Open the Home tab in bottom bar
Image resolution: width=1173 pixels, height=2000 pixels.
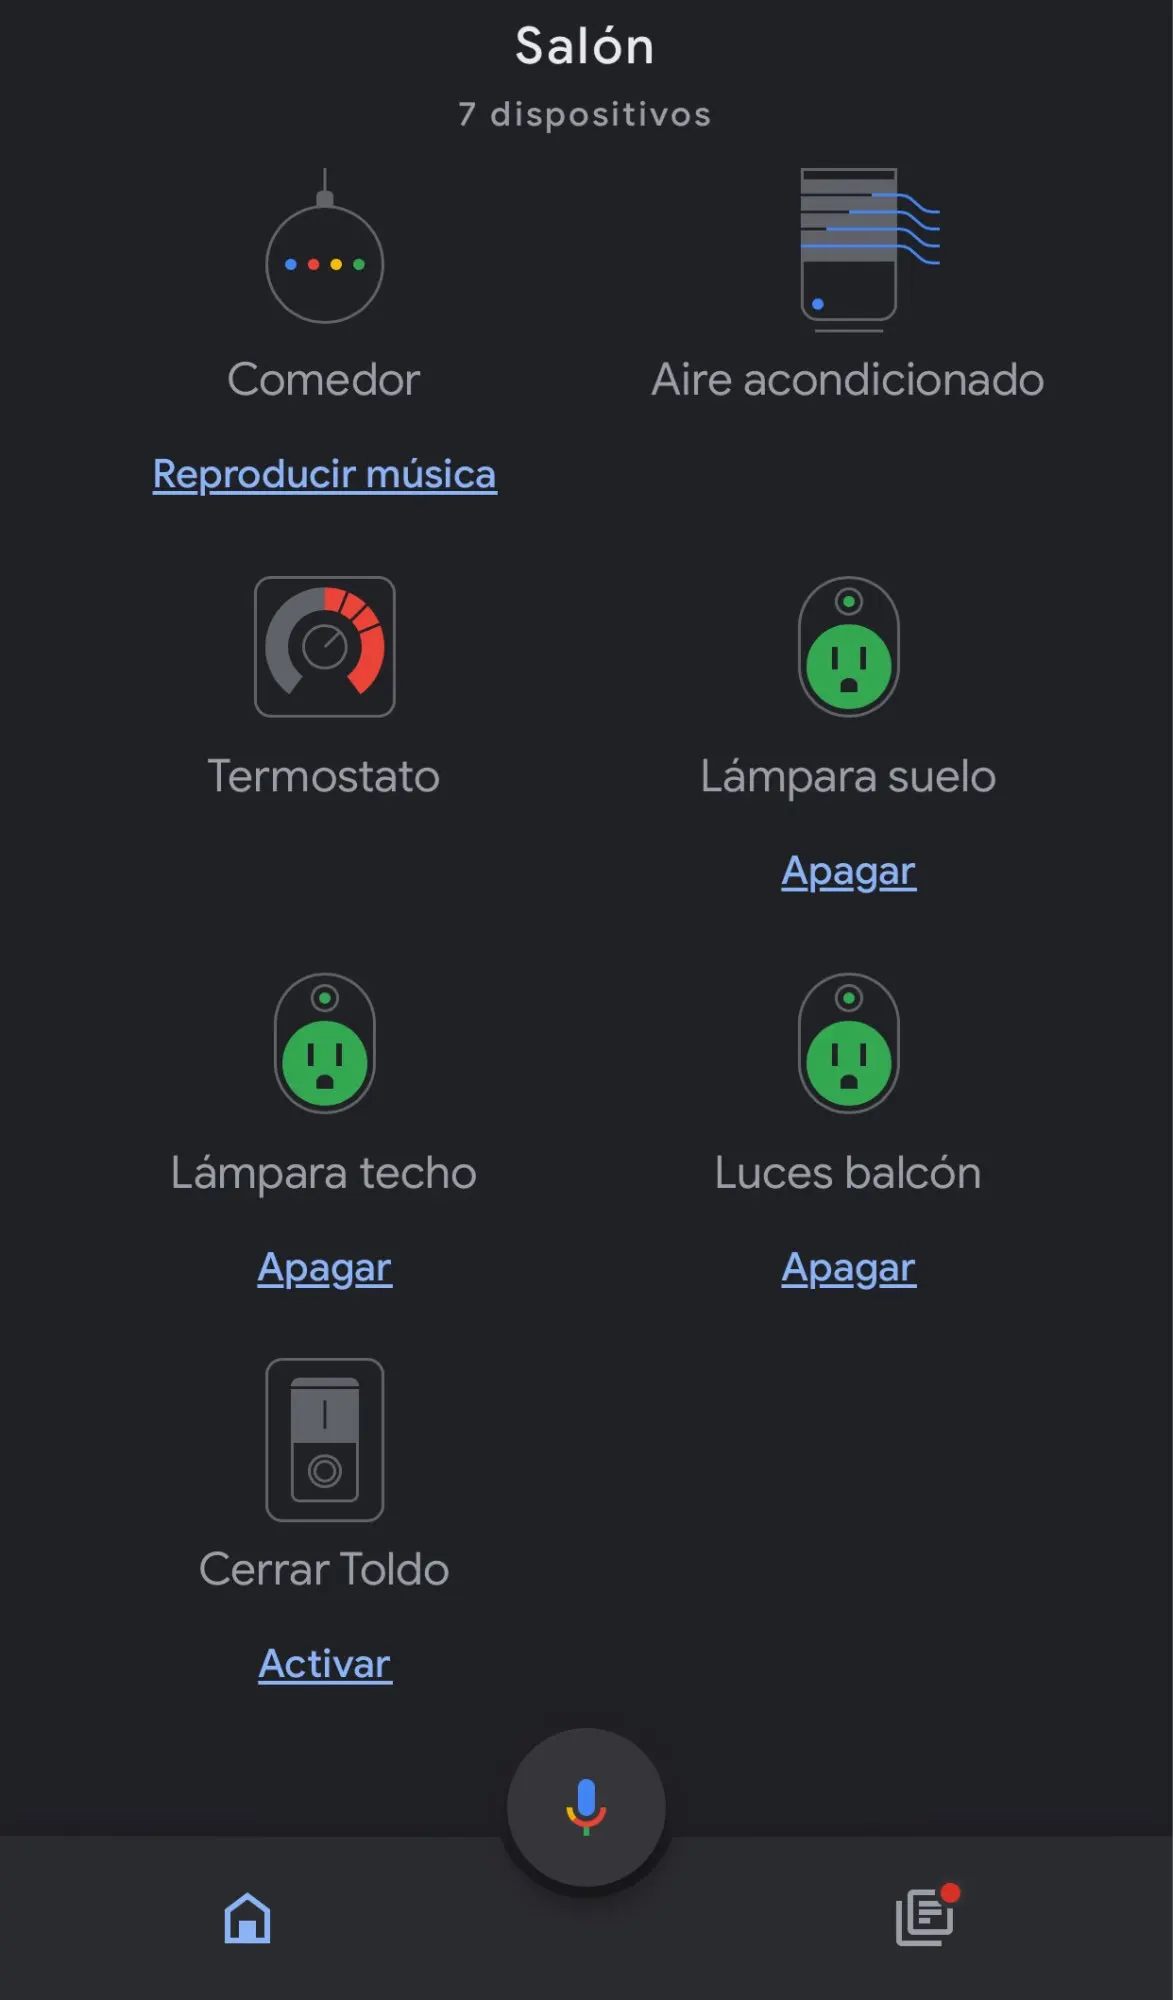[x=247, y=1918]
